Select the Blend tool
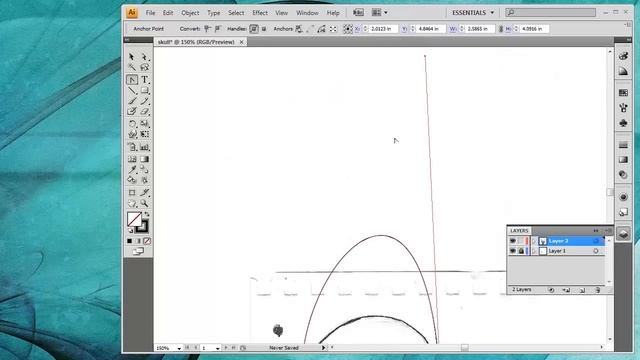 pos(144,169)
